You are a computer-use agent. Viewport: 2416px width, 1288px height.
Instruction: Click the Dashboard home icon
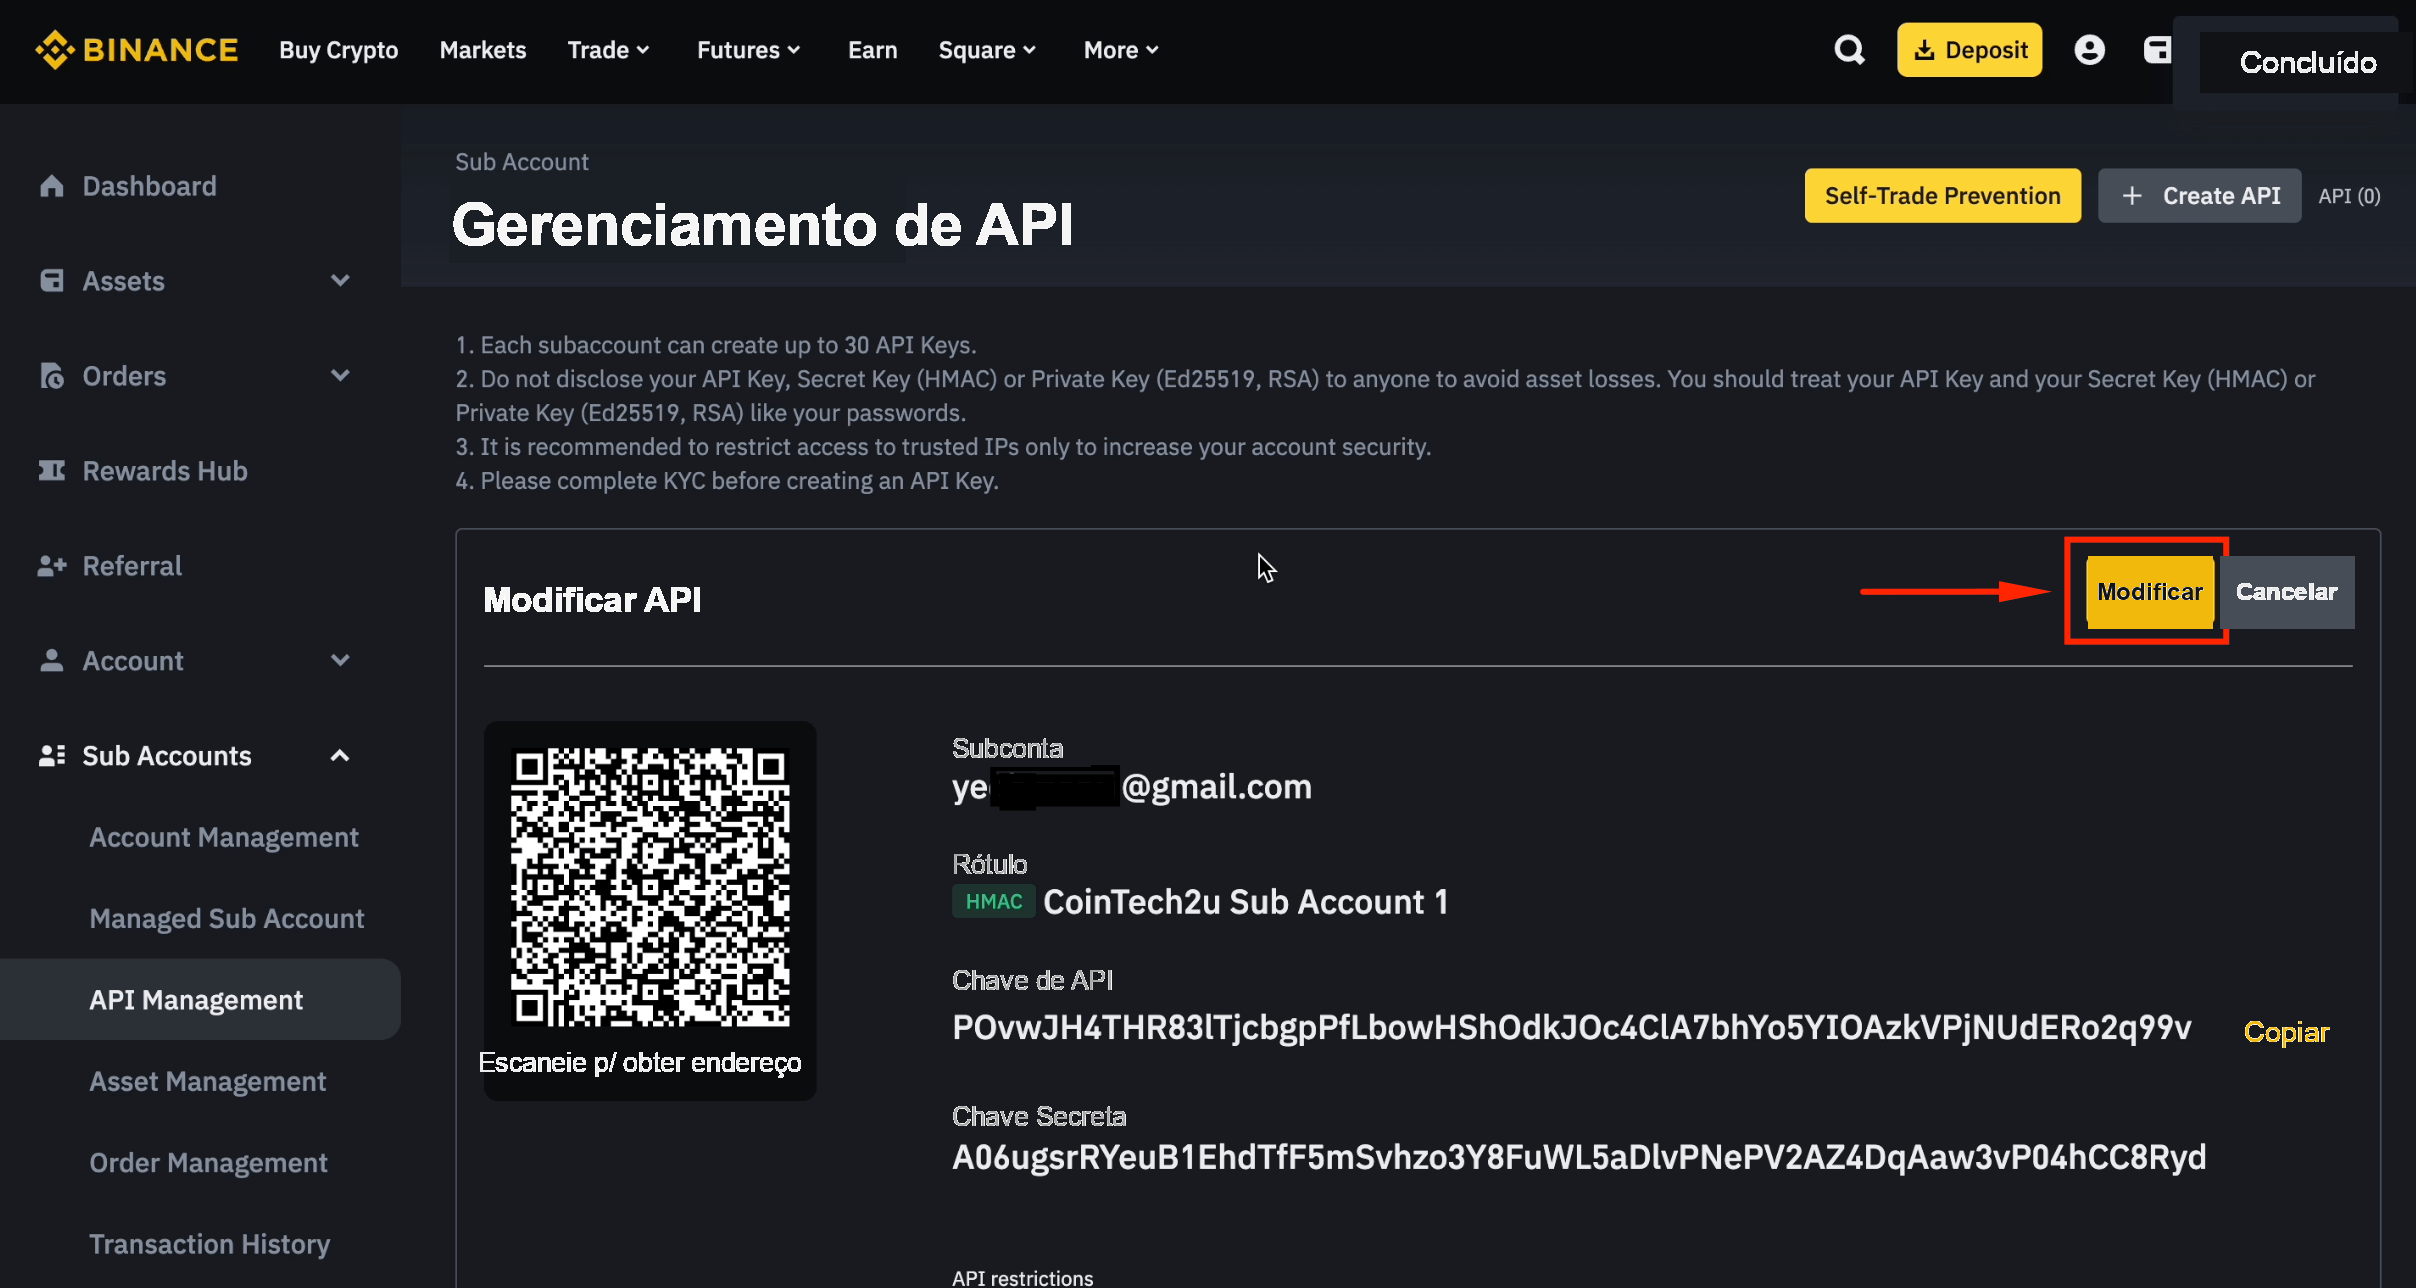[x=52, y=186]
